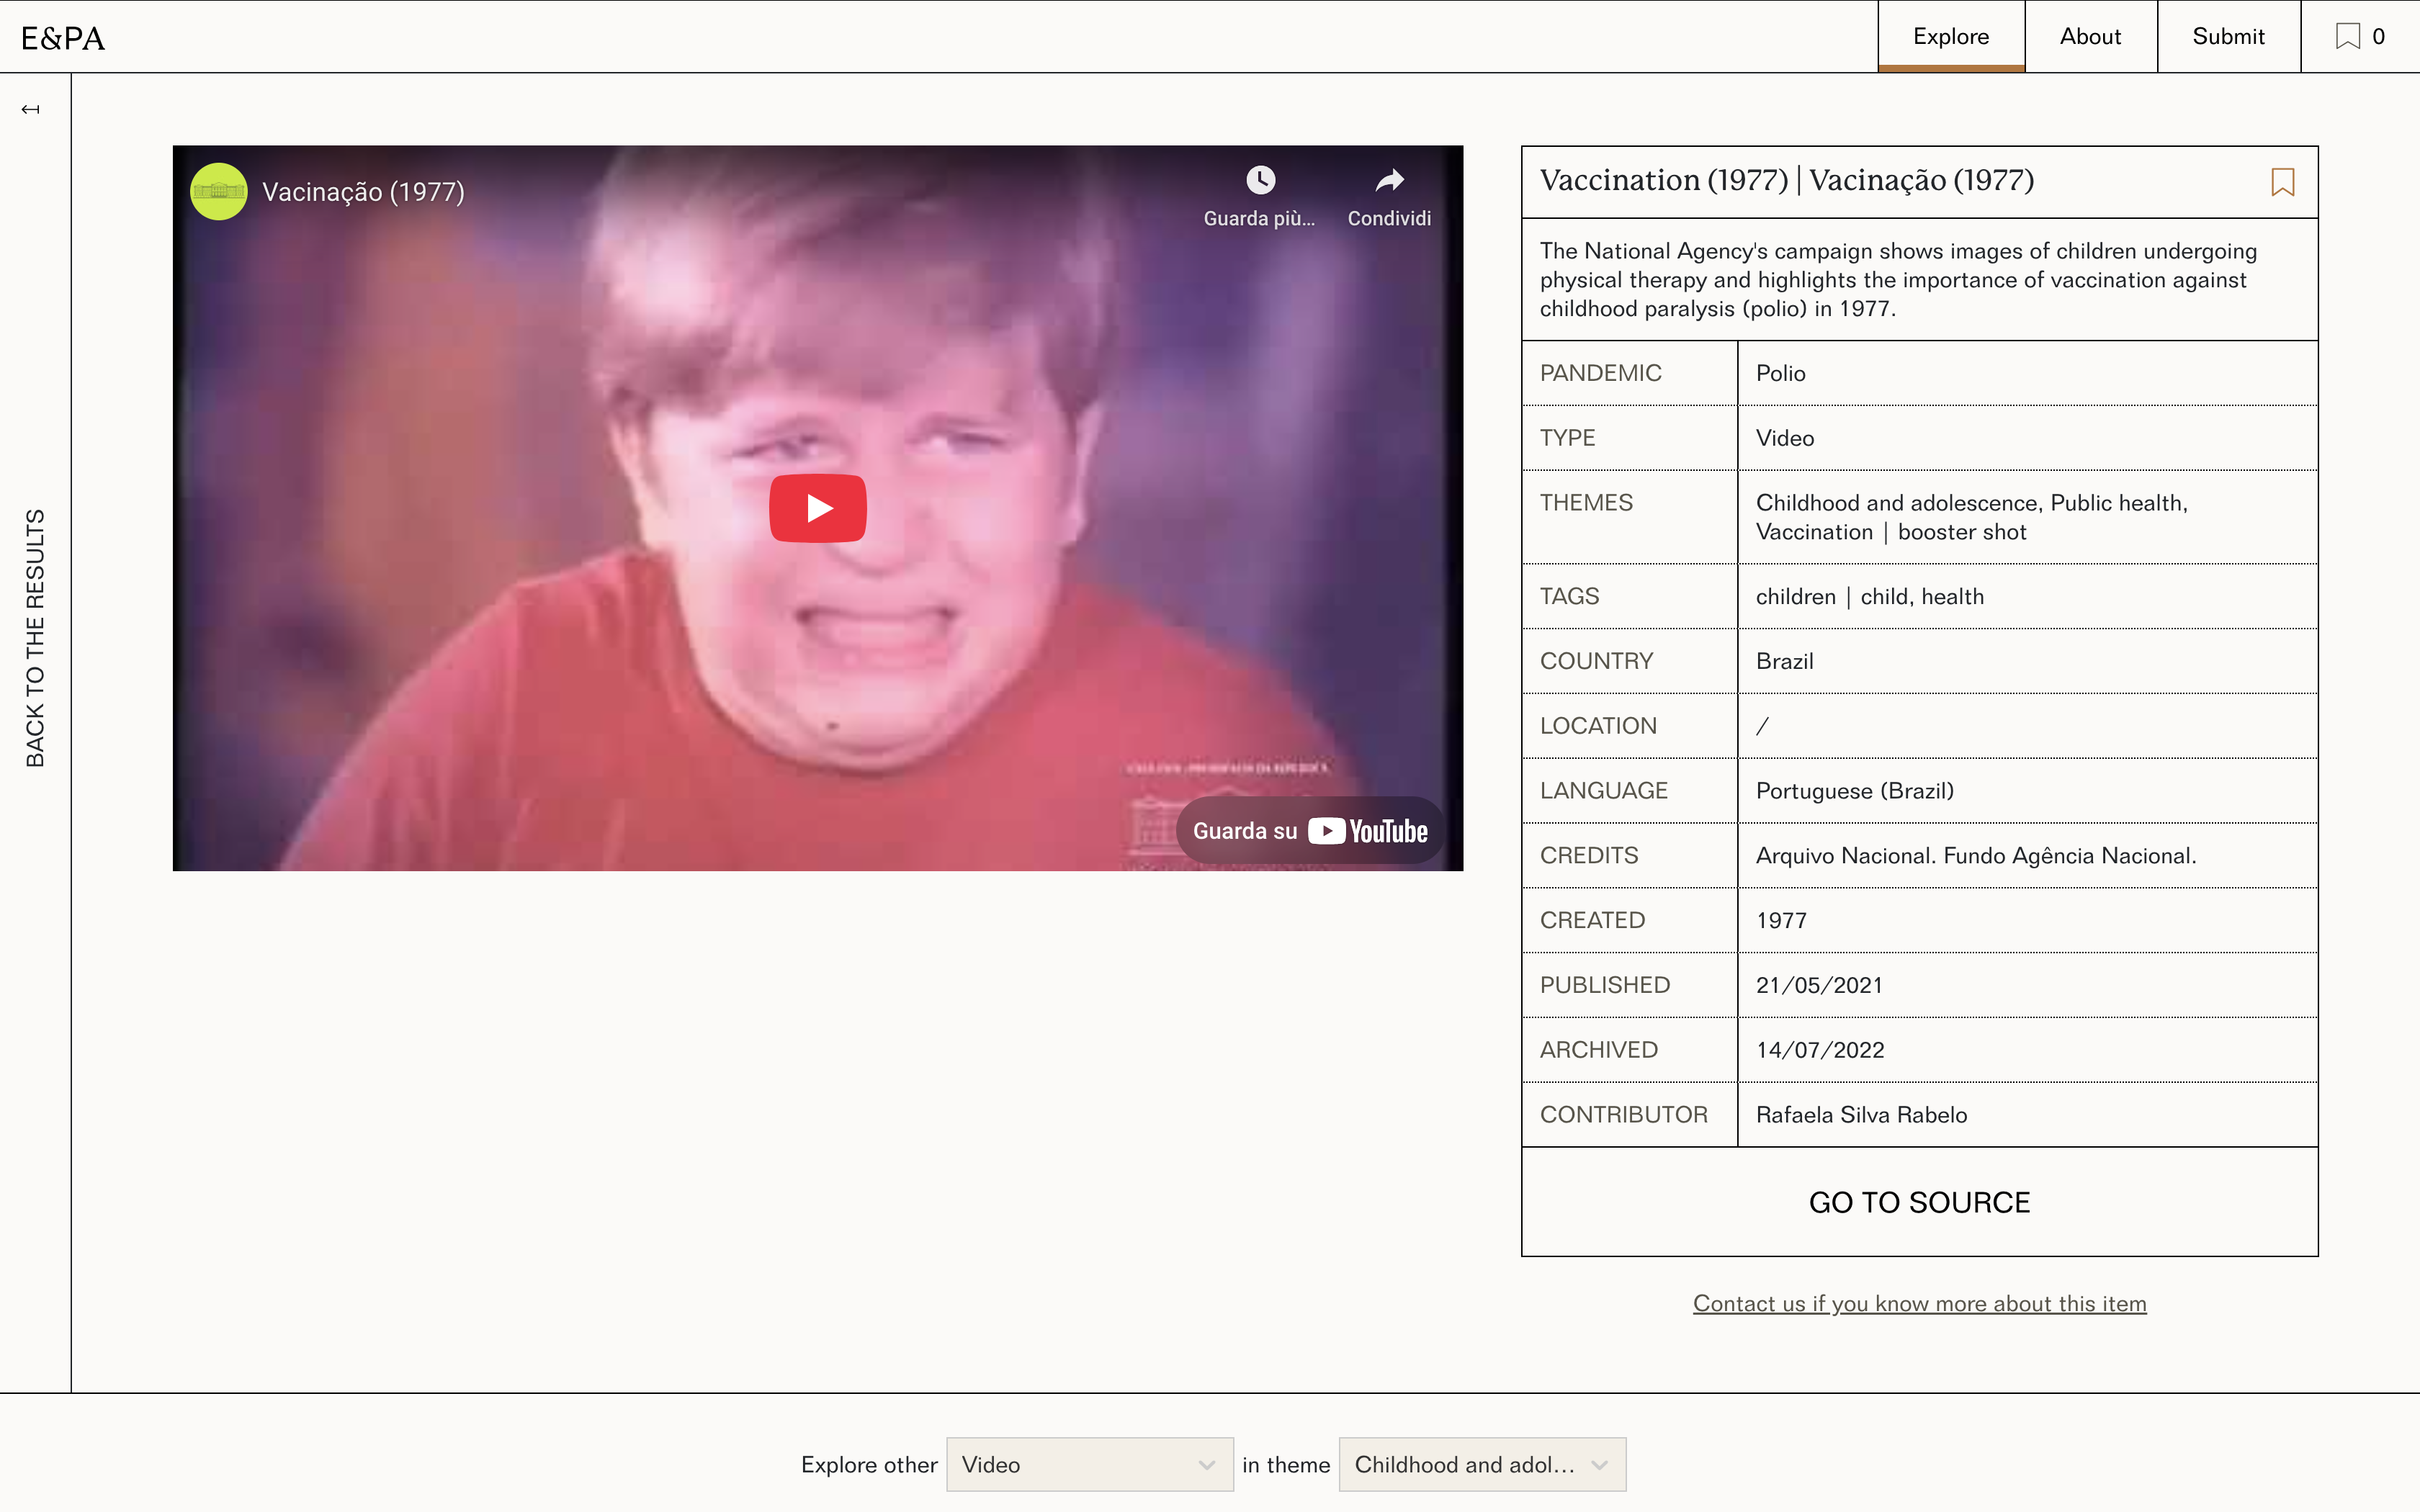This screenshot has height=1512, width=2420.
Task: Click the Guarda più tardi clock icon
Action: pos(1260,180)
